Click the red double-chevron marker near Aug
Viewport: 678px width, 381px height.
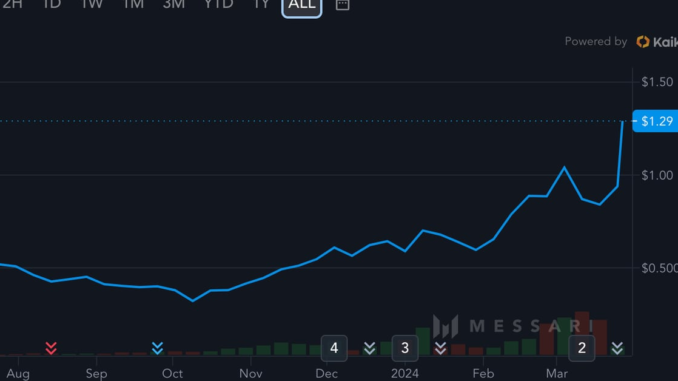tap(51, 348)
